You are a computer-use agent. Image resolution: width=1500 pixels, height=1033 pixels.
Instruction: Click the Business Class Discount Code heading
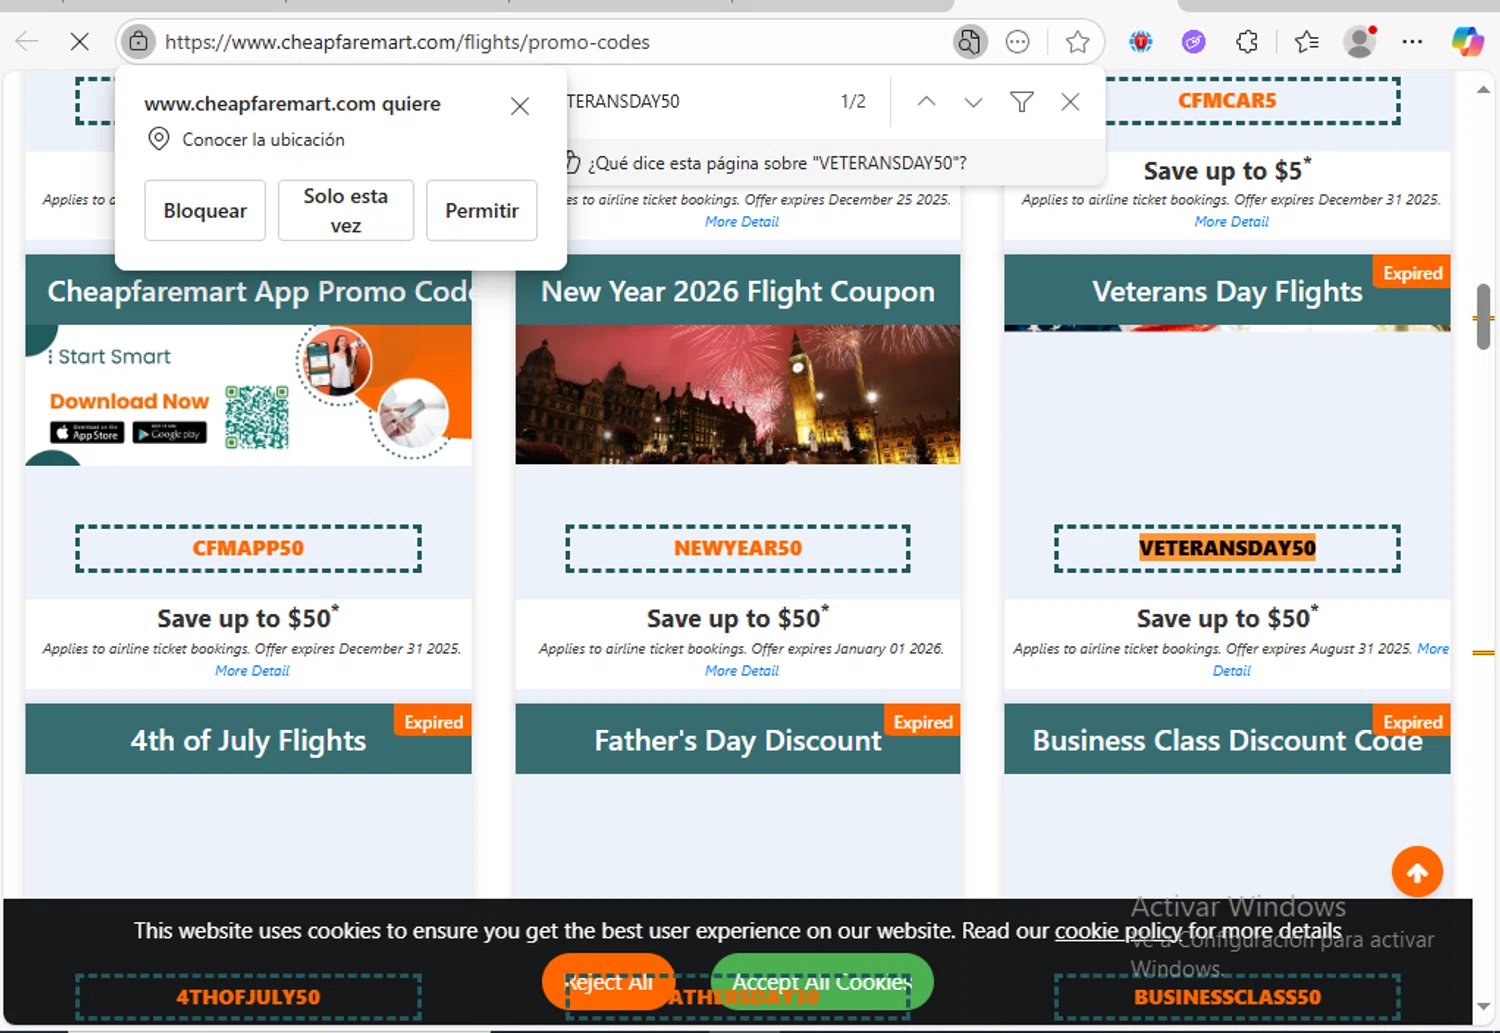(1227, 740)
